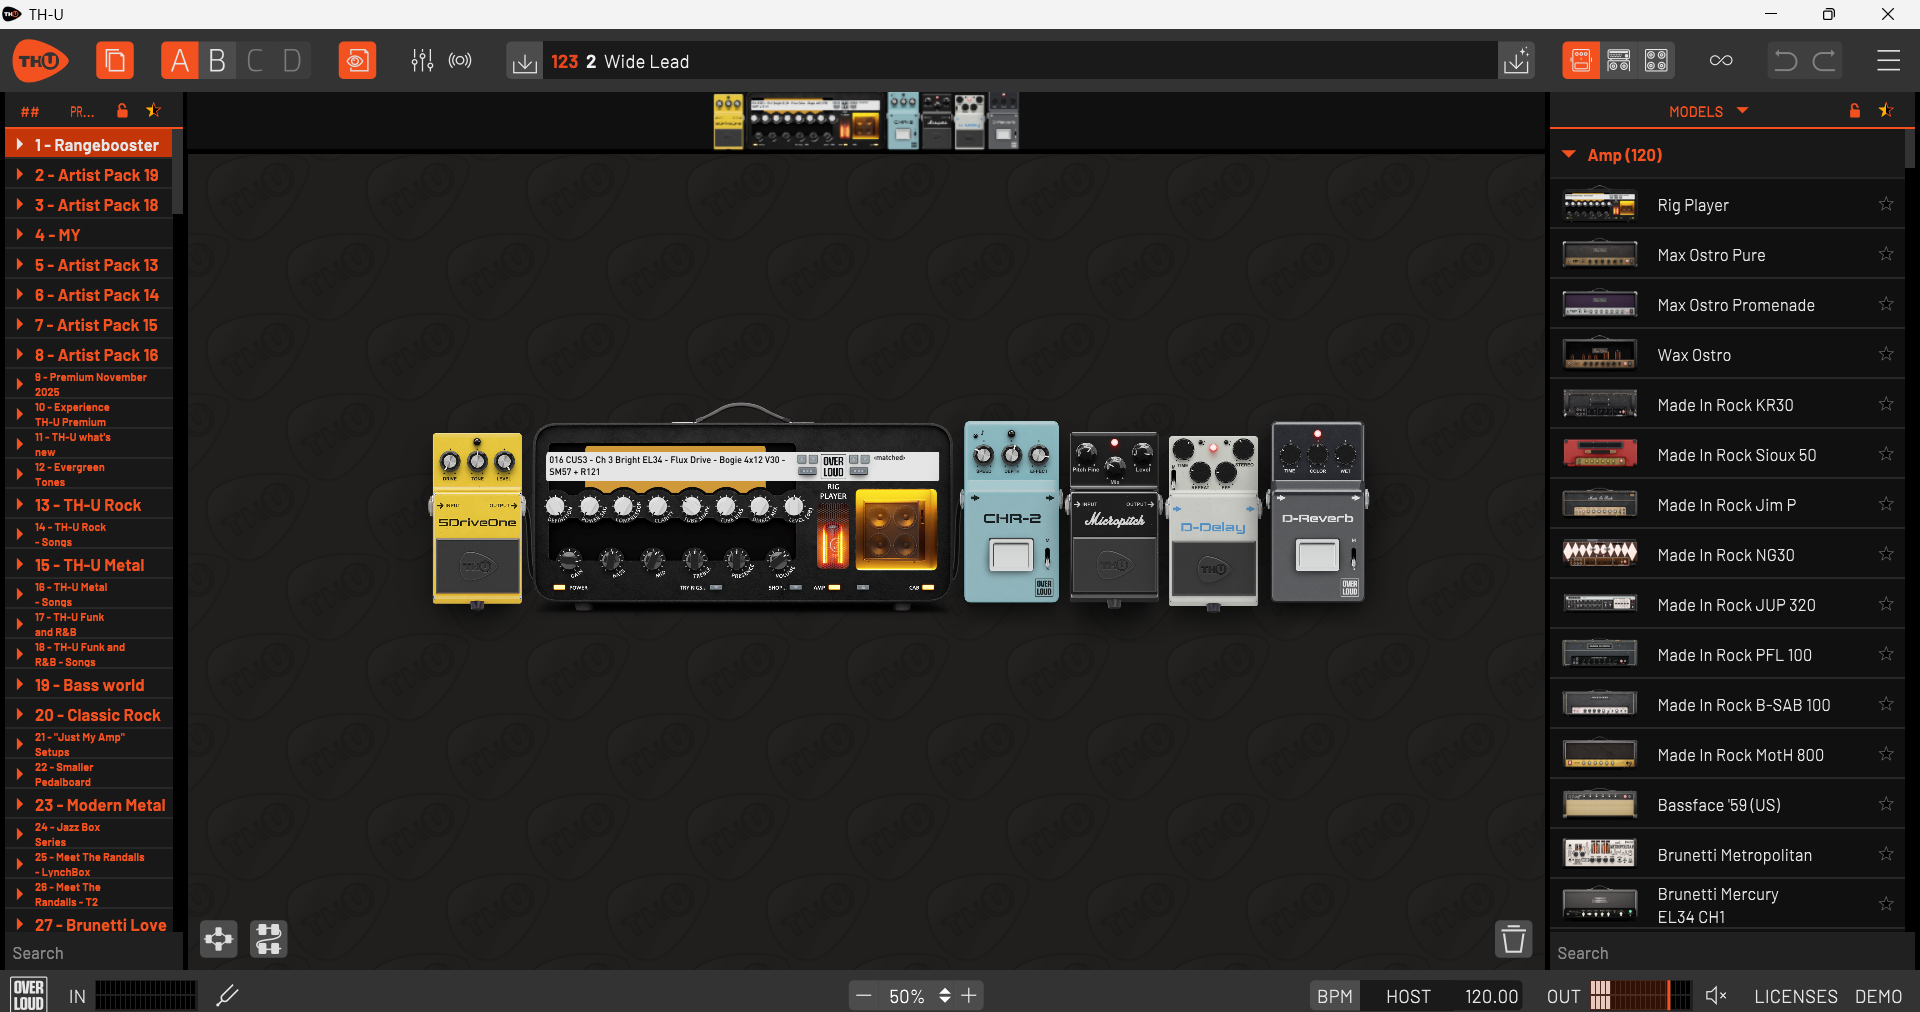The image size is (1920, 1012).
Task: Click the lock icon in presets panel
Action: [122, 111]
